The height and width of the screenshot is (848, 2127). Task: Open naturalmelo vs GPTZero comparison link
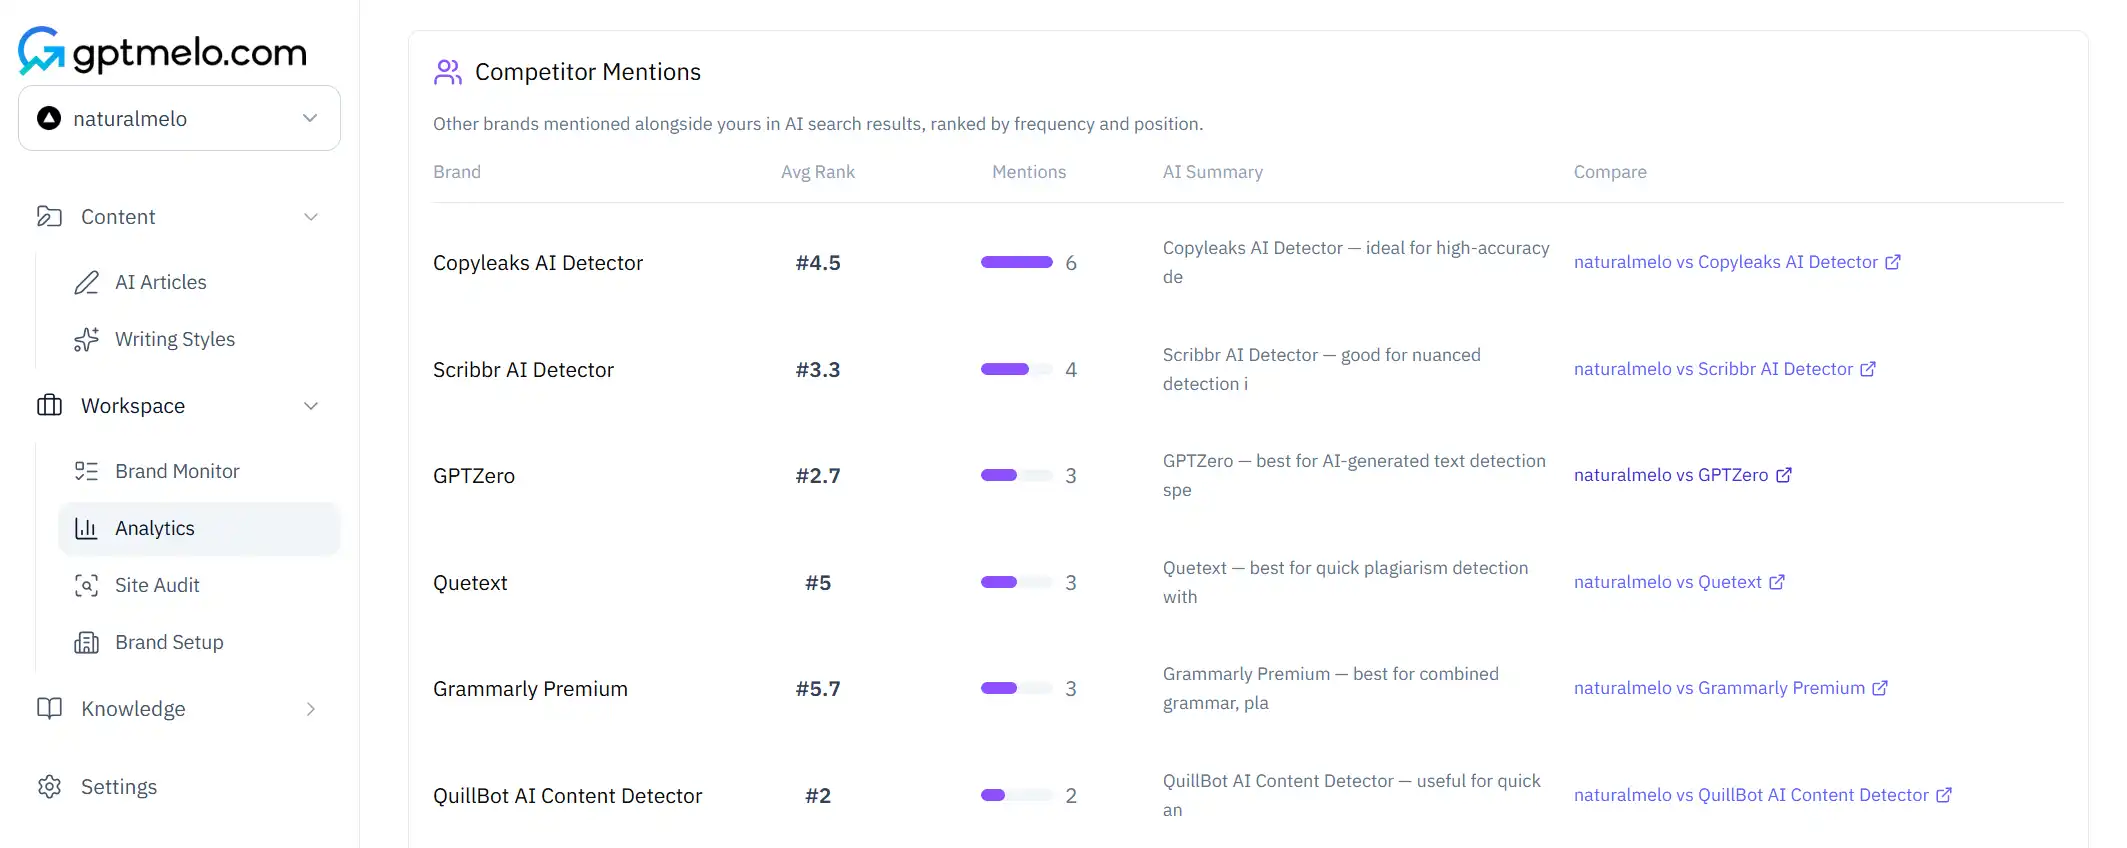tap(1682, 475)
